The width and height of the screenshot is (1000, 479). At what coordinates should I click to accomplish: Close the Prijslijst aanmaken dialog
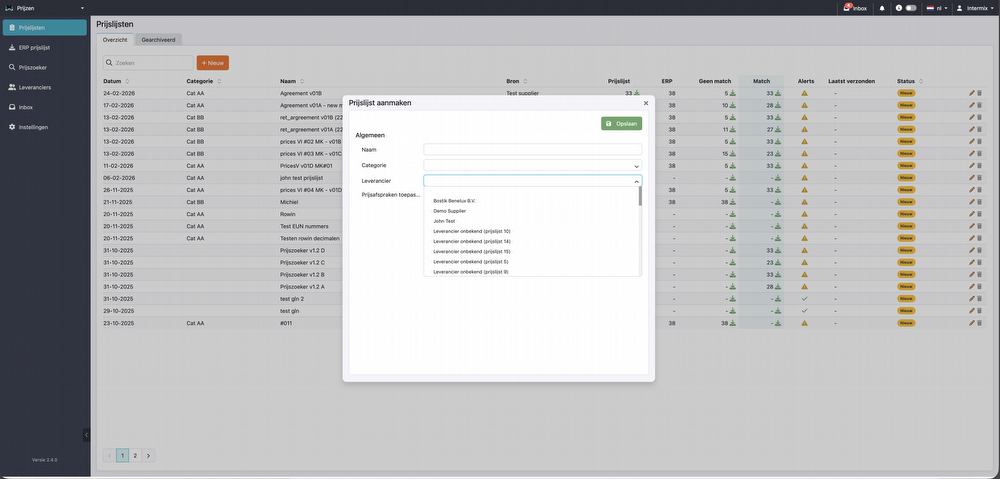click(x=645, y=103)
